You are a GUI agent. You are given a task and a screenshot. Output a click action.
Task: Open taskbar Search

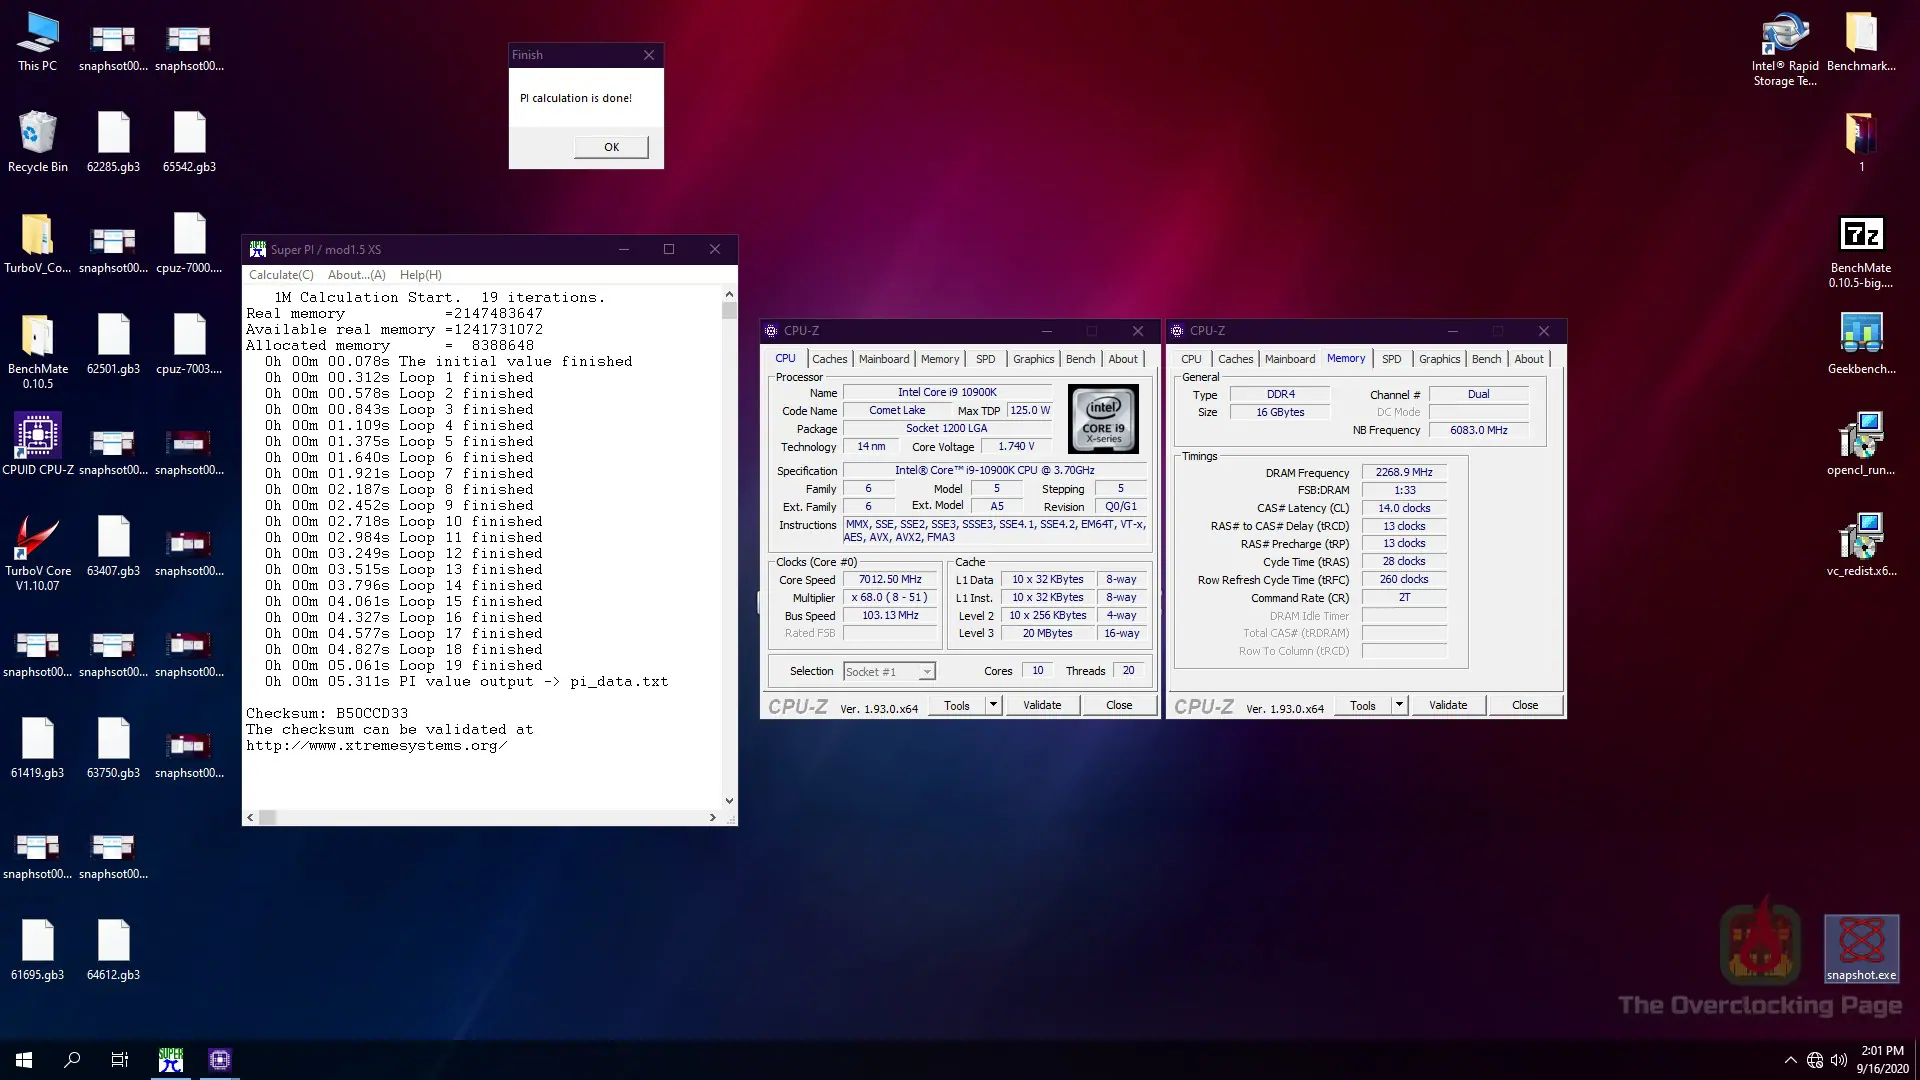[x=72, y=1060]
